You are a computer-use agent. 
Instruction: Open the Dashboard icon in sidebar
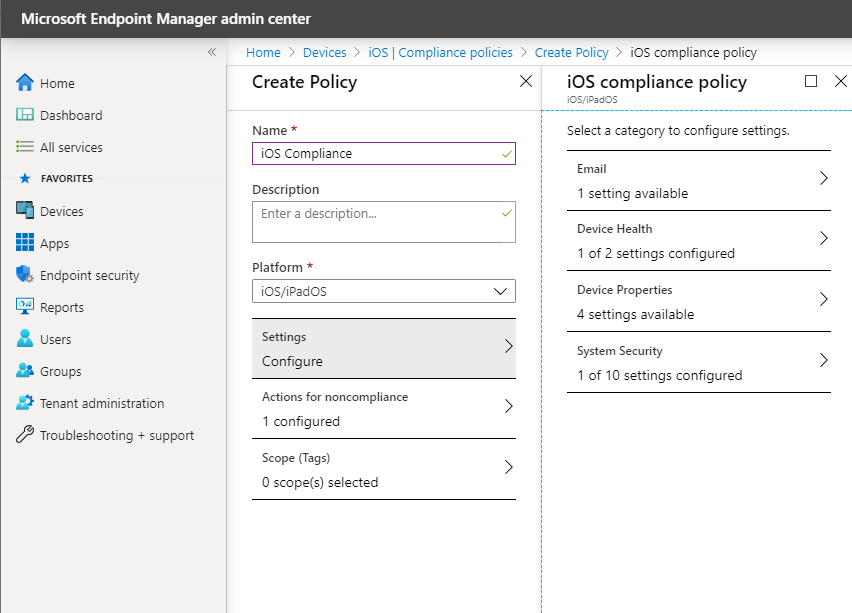point(25,115)
